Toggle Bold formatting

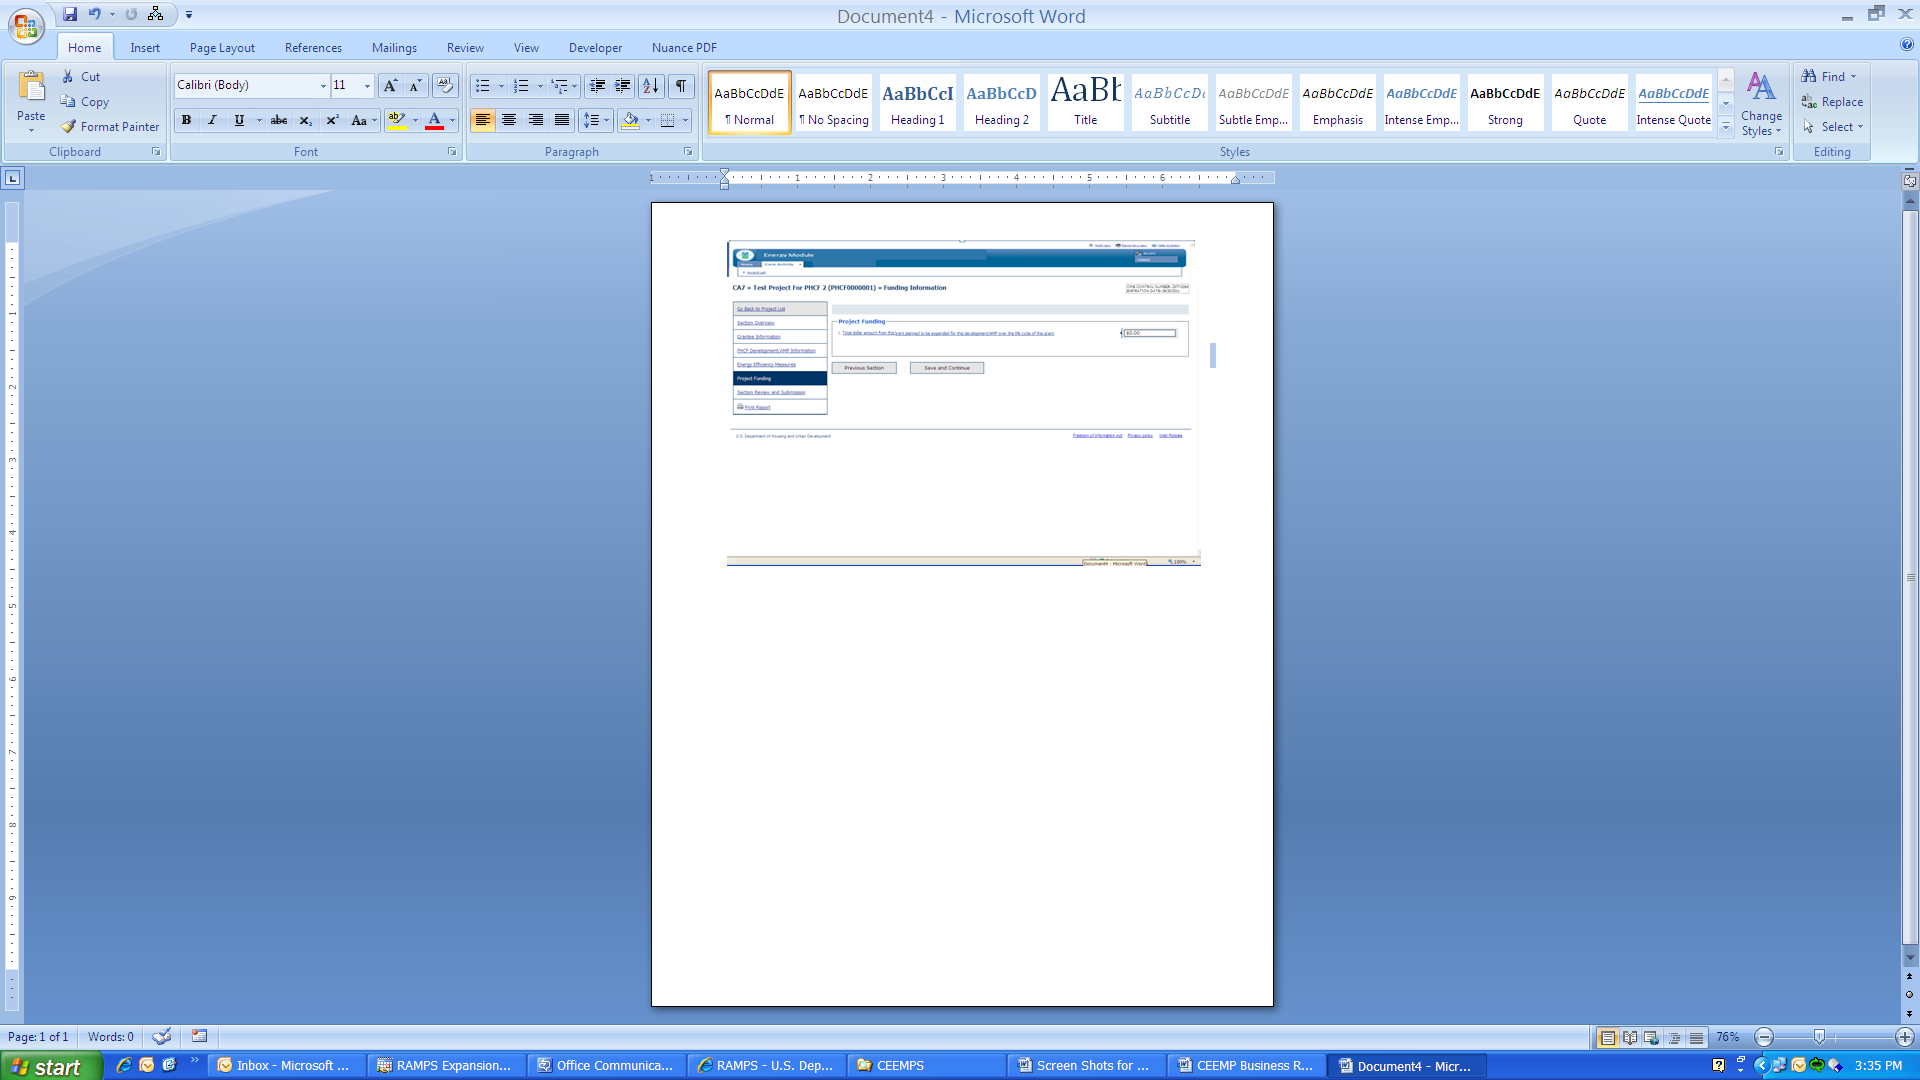point(186,120)
